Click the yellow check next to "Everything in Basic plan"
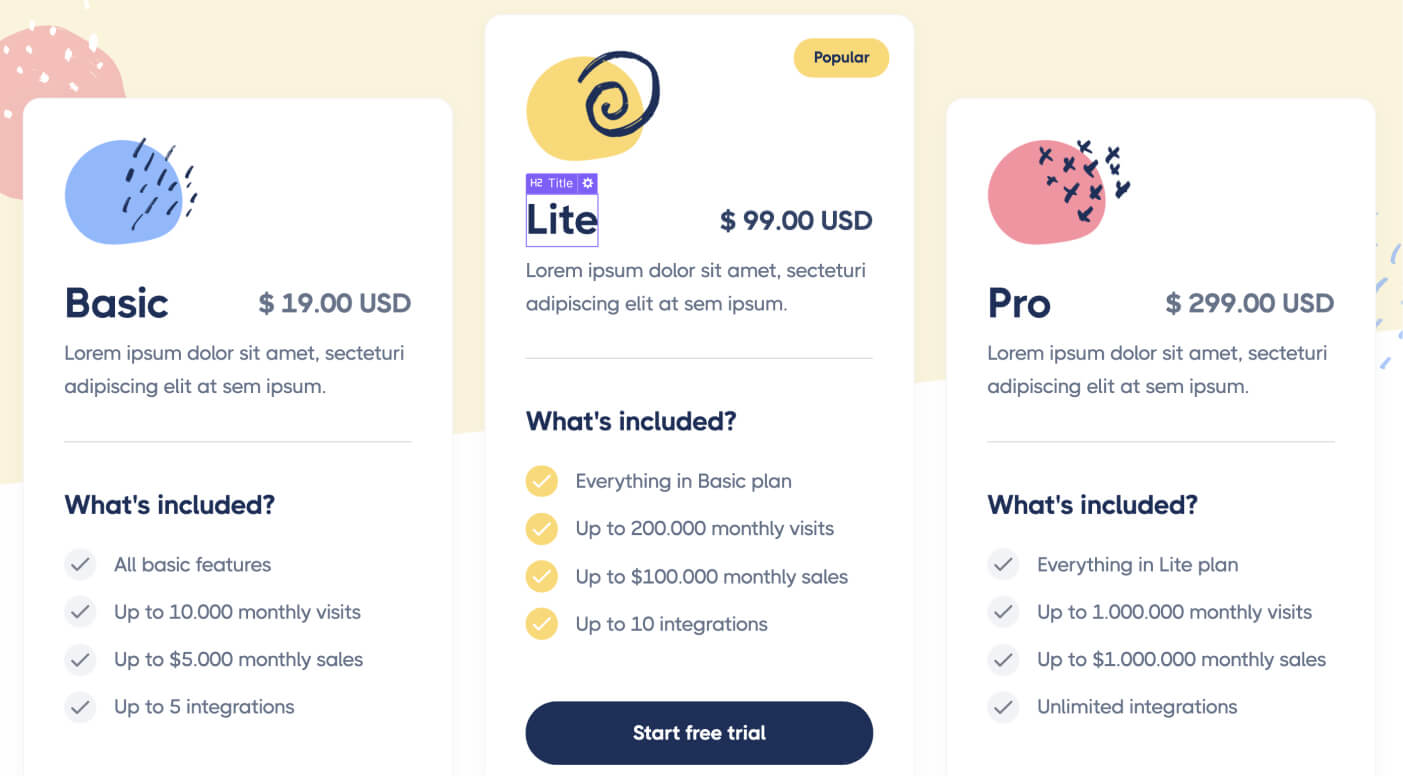Image resolution: width=1403 pixels, height=776 pixels. tap(541, 481)
